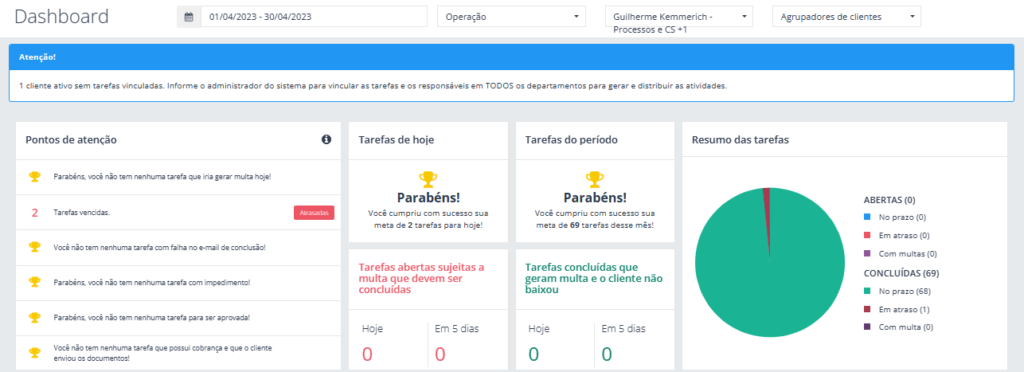Click 'ABERTAS (0)' legend heading
This screenshot has height=372, width=1024.
888,200
